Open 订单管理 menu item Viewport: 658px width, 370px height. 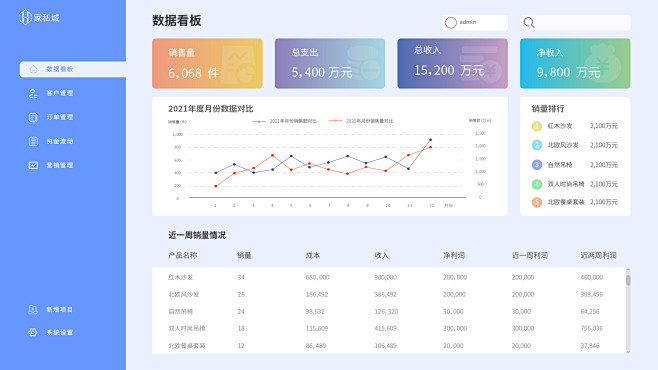[x=60, y=117]
